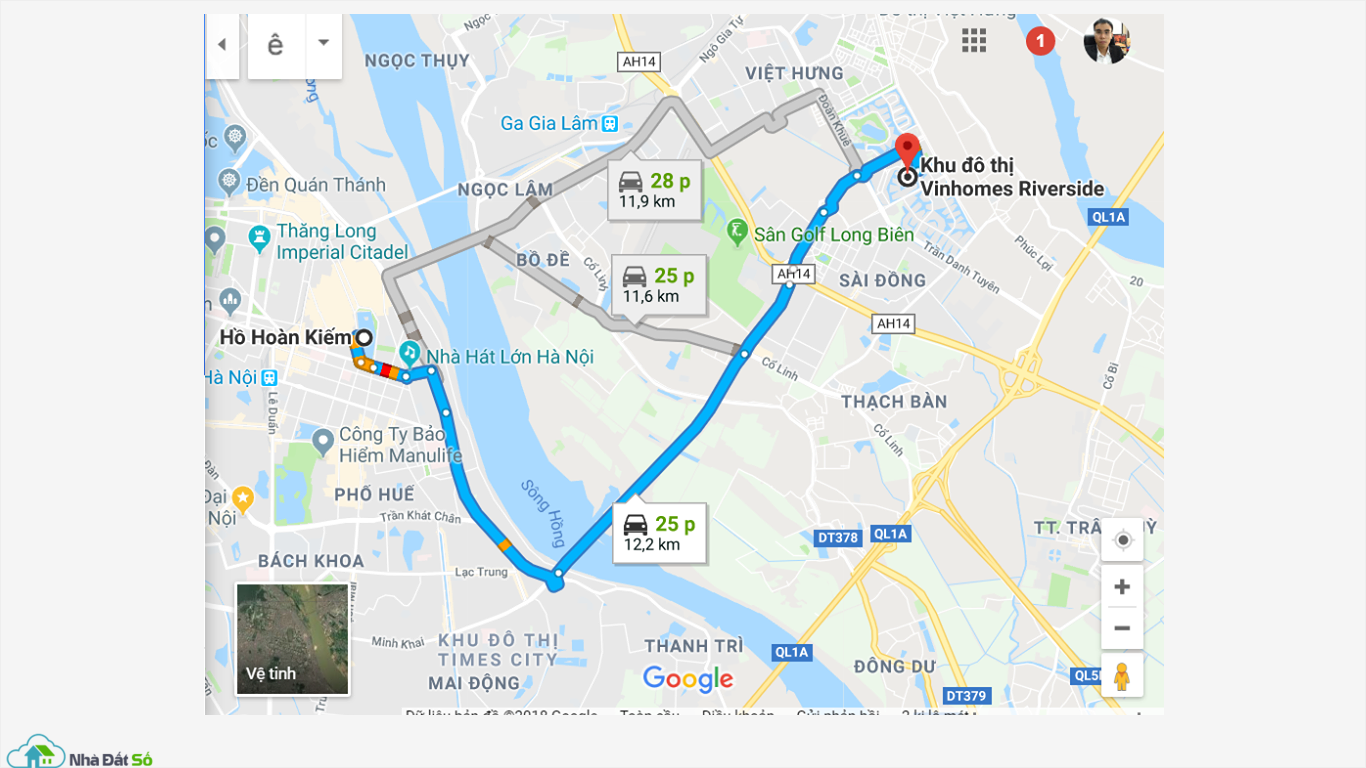Click the Vinhomes Riverside destination pin
This screenshot has height=768, width=1366.
click(x=907, y=151)
